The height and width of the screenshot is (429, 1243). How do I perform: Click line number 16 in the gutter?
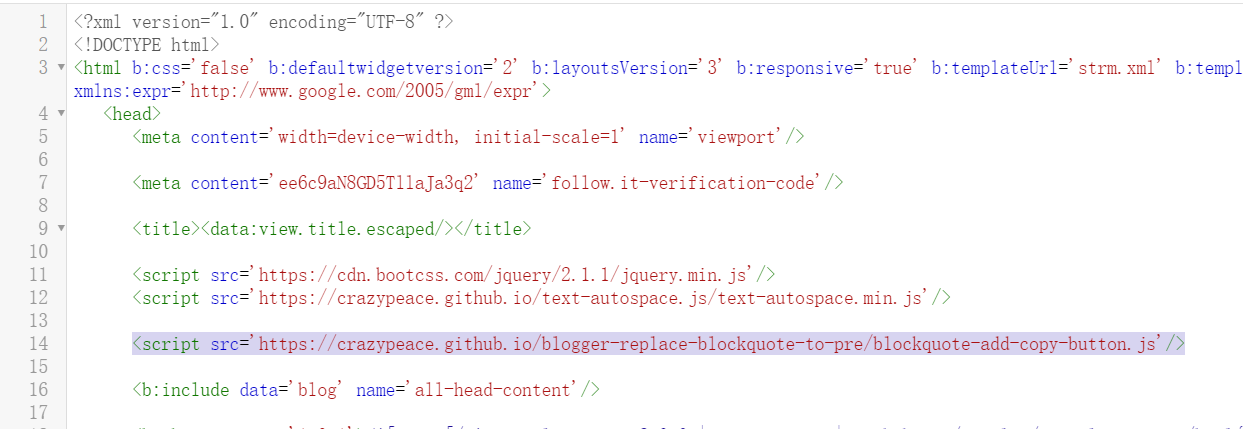click(x=39, y=389)
